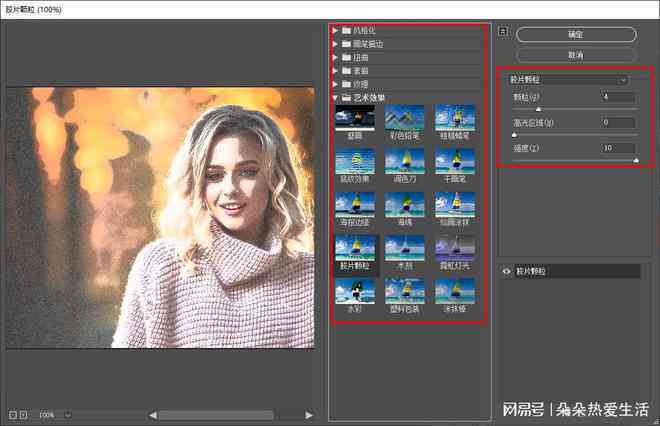Click the preview scroll left arrow
Image resolution: width=660 pixels, height=426 pixels.
tap(153, 415)
